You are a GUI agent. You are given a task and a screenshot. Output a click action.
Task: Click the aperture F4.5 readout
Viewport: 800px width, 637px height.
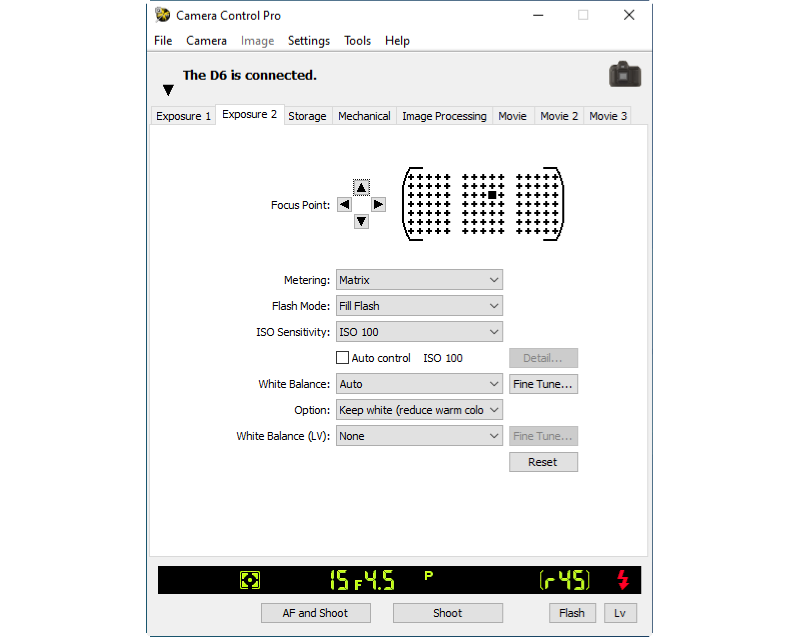point(374,580)
